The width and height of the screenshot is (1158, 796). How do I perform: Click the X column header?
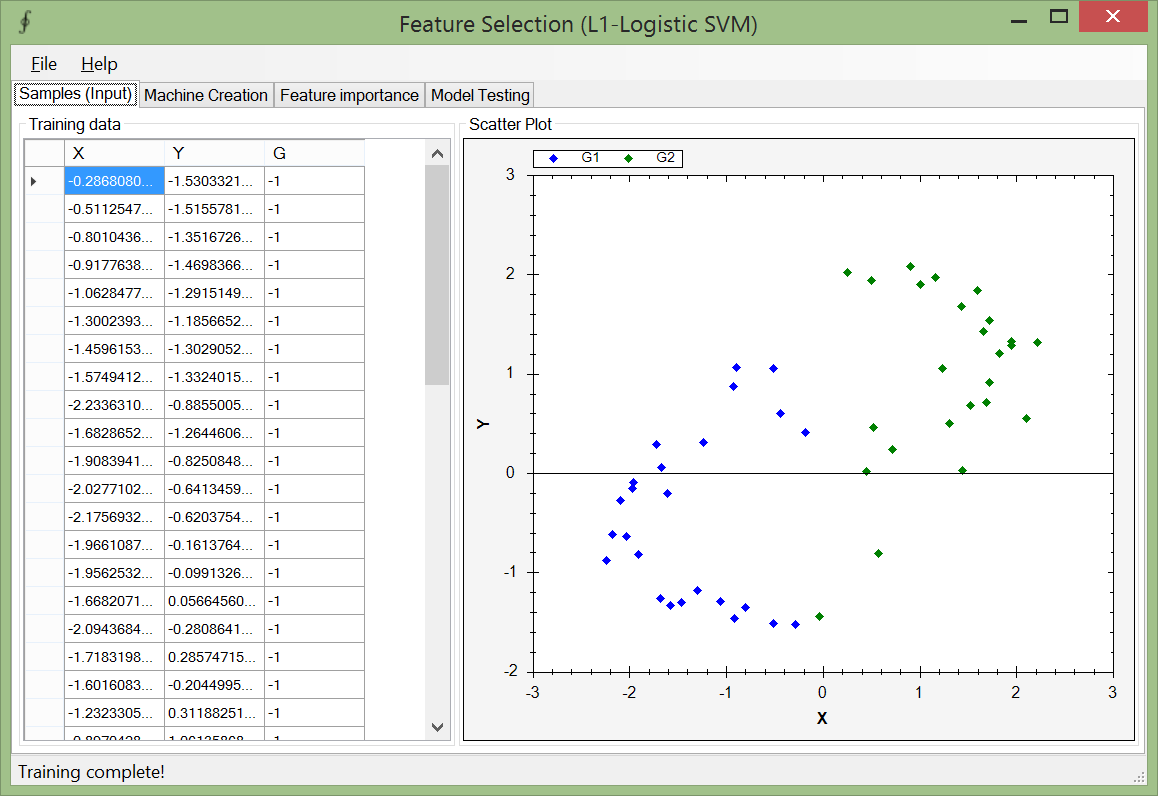pos(114,153)
